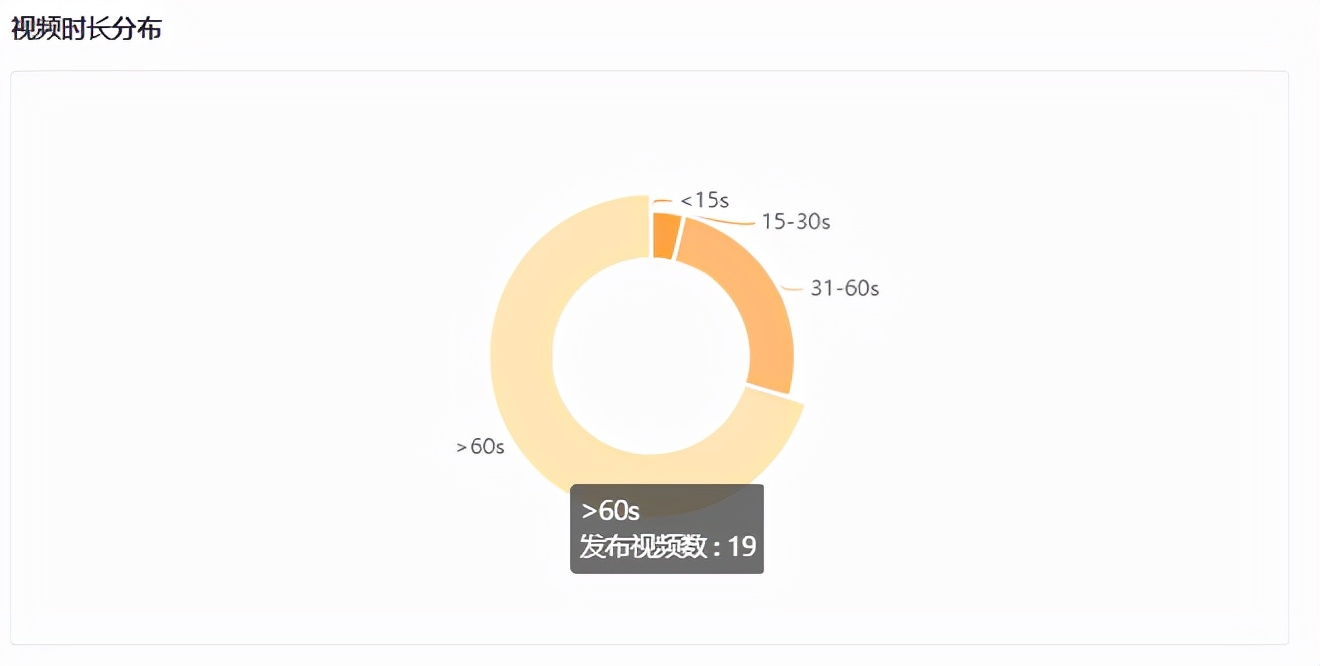Click the "视频时长分布" section title
Screen dimensions: 1320x666
point(86,29)
